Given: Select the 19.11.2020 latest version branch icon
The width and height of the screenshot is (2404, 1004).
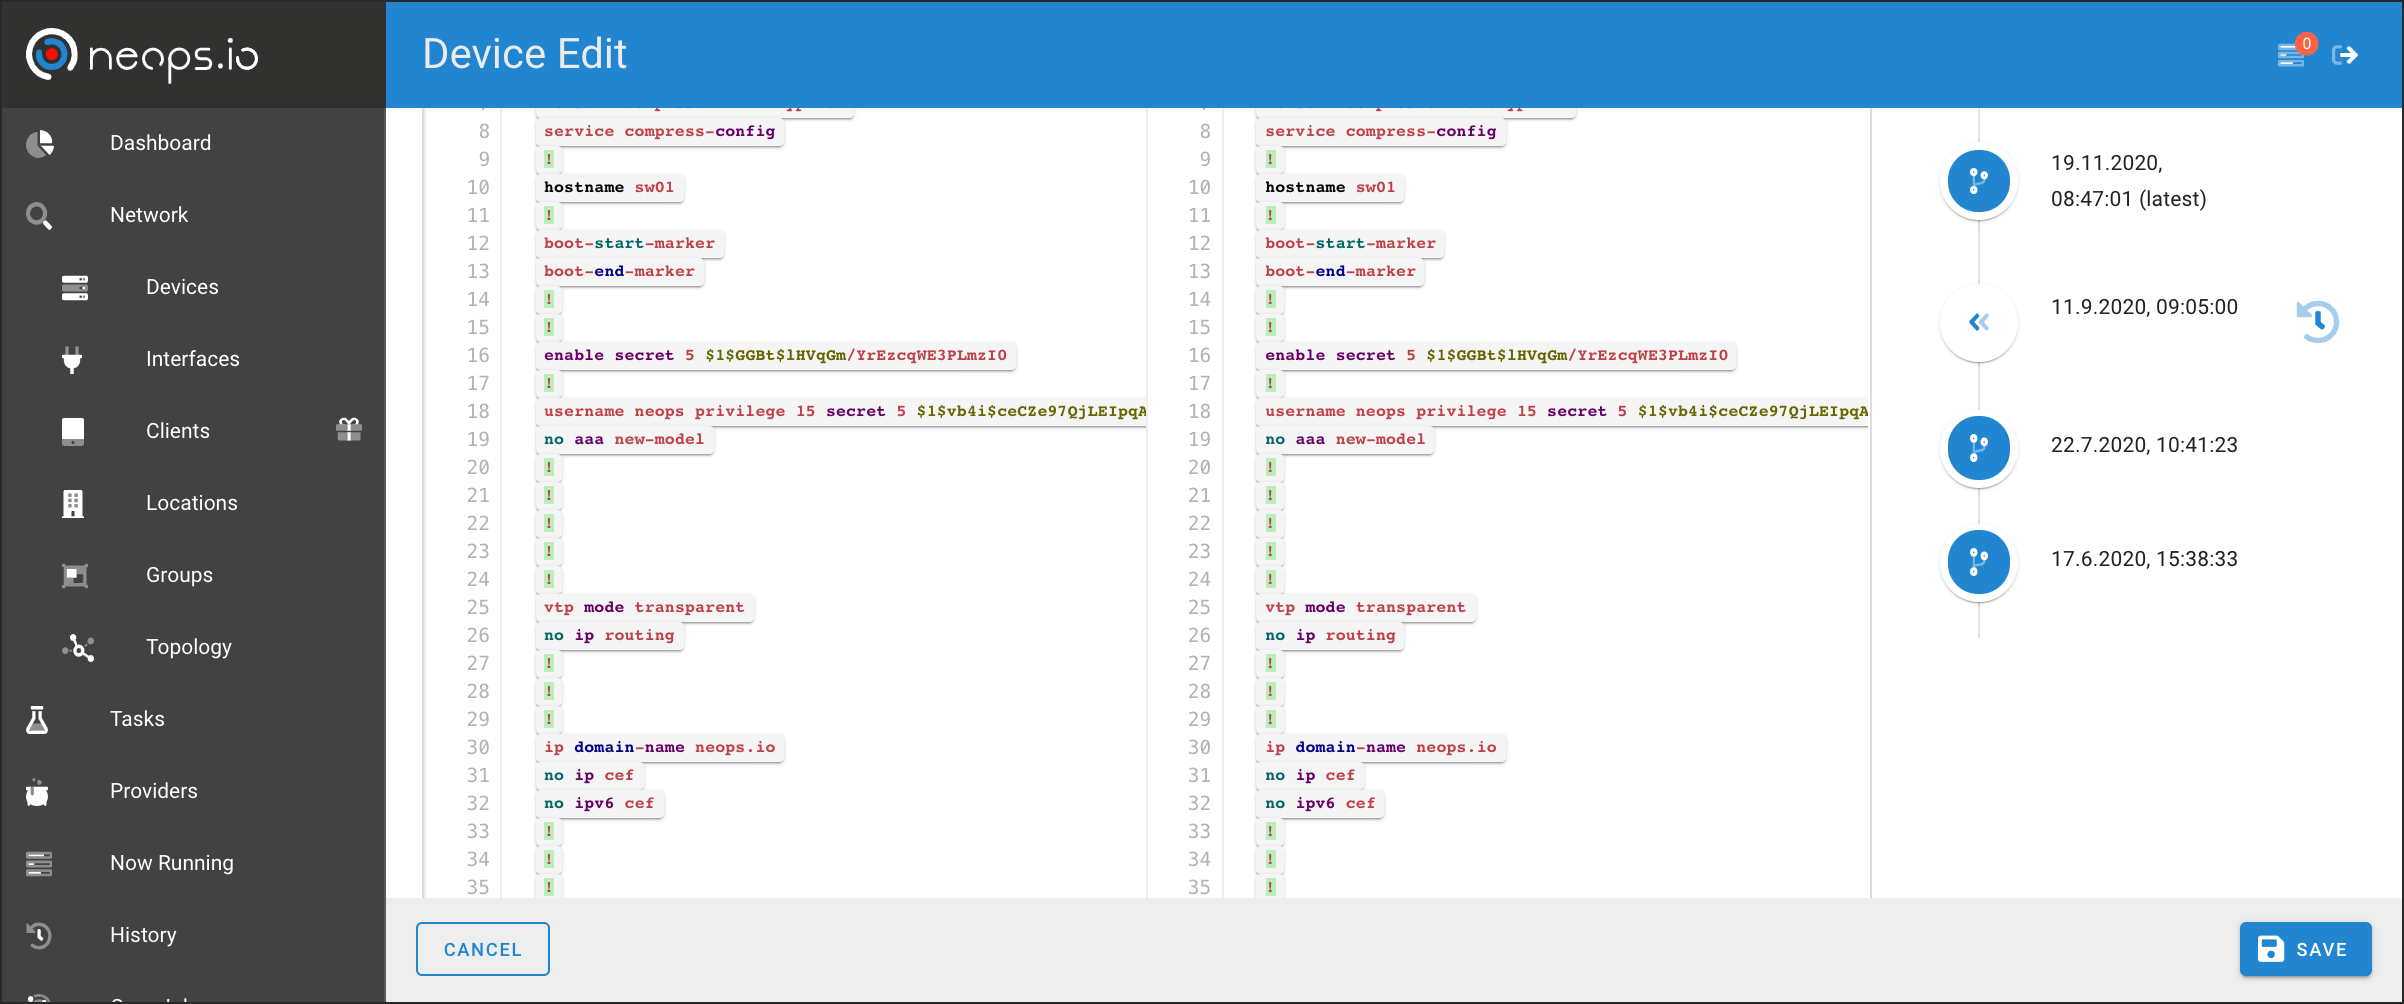Looking at the screenshot, I should [x=1979, y=181].
